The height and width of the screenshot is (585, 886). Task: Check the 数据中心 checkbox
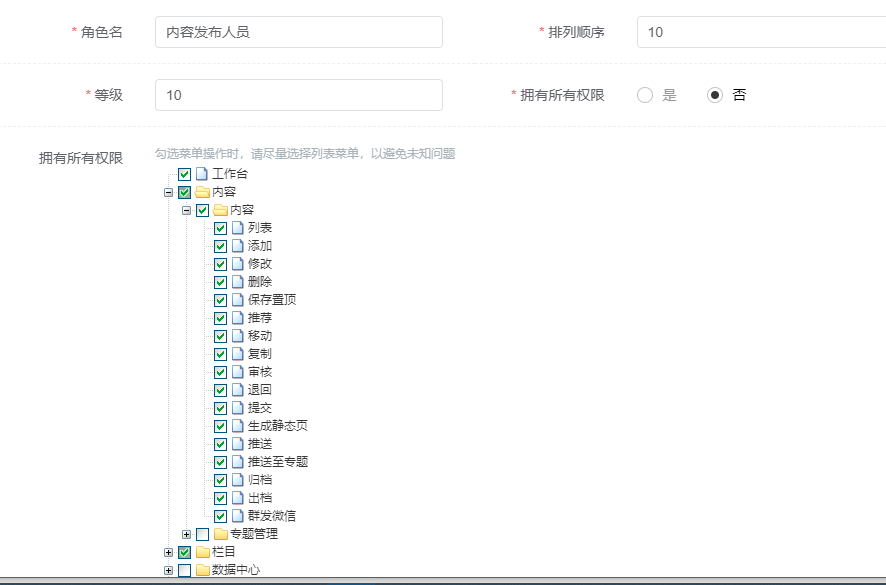(x=184, y=570)
